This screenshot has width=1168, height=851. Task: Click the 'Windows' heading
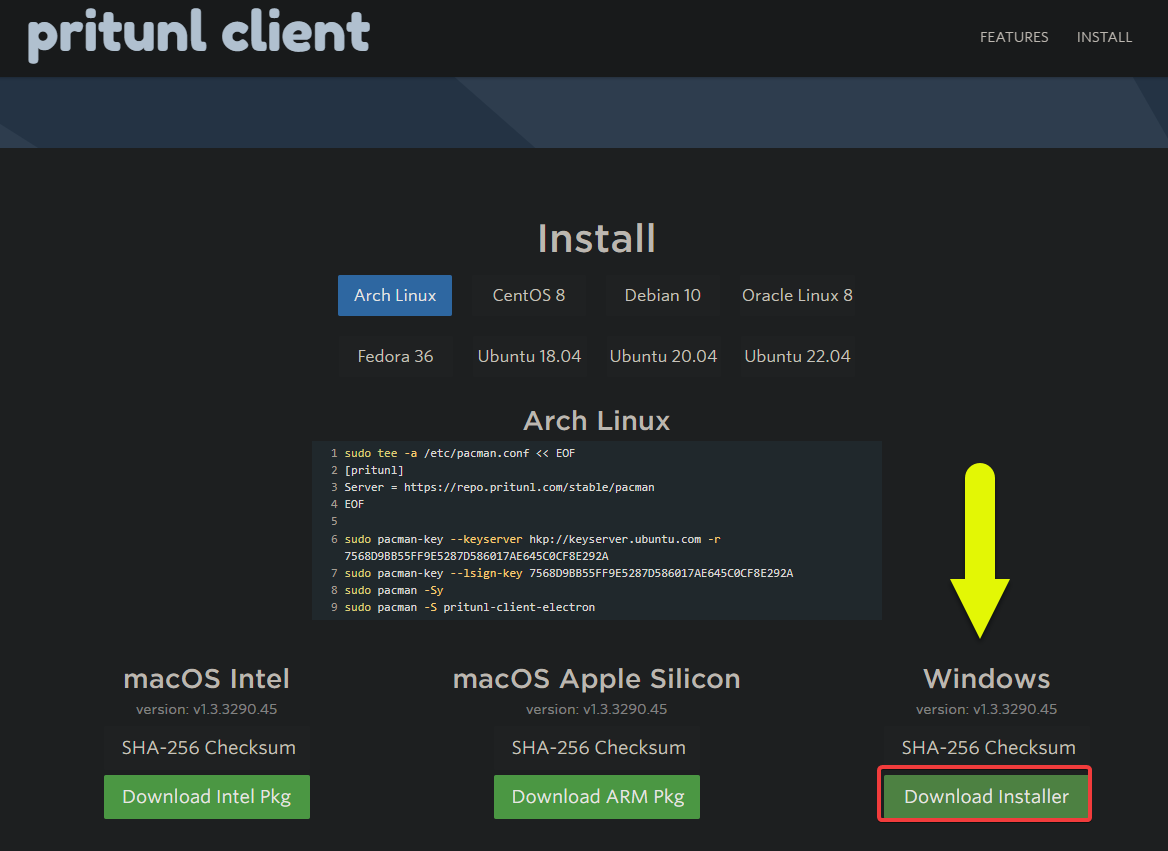pyautogui.click(x=986, y=679)
